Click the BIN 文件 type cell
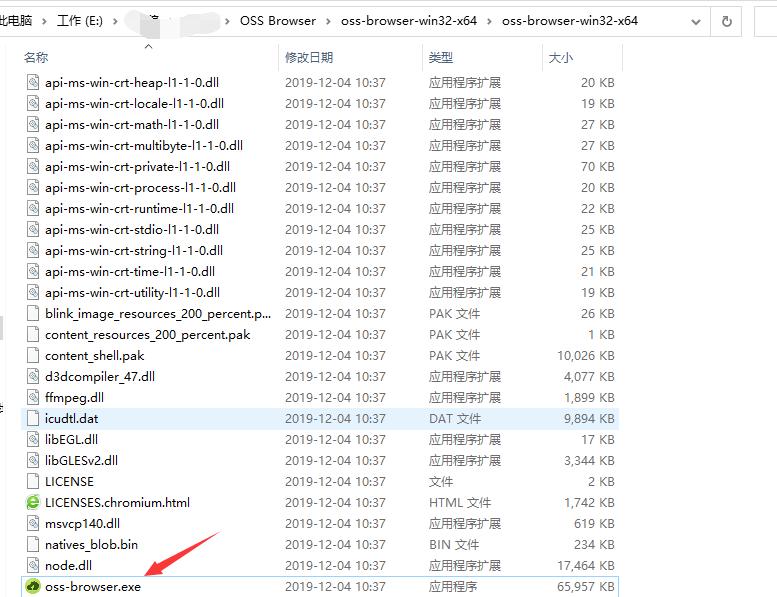This screenshot has width=777, height=597. point(453,544)
